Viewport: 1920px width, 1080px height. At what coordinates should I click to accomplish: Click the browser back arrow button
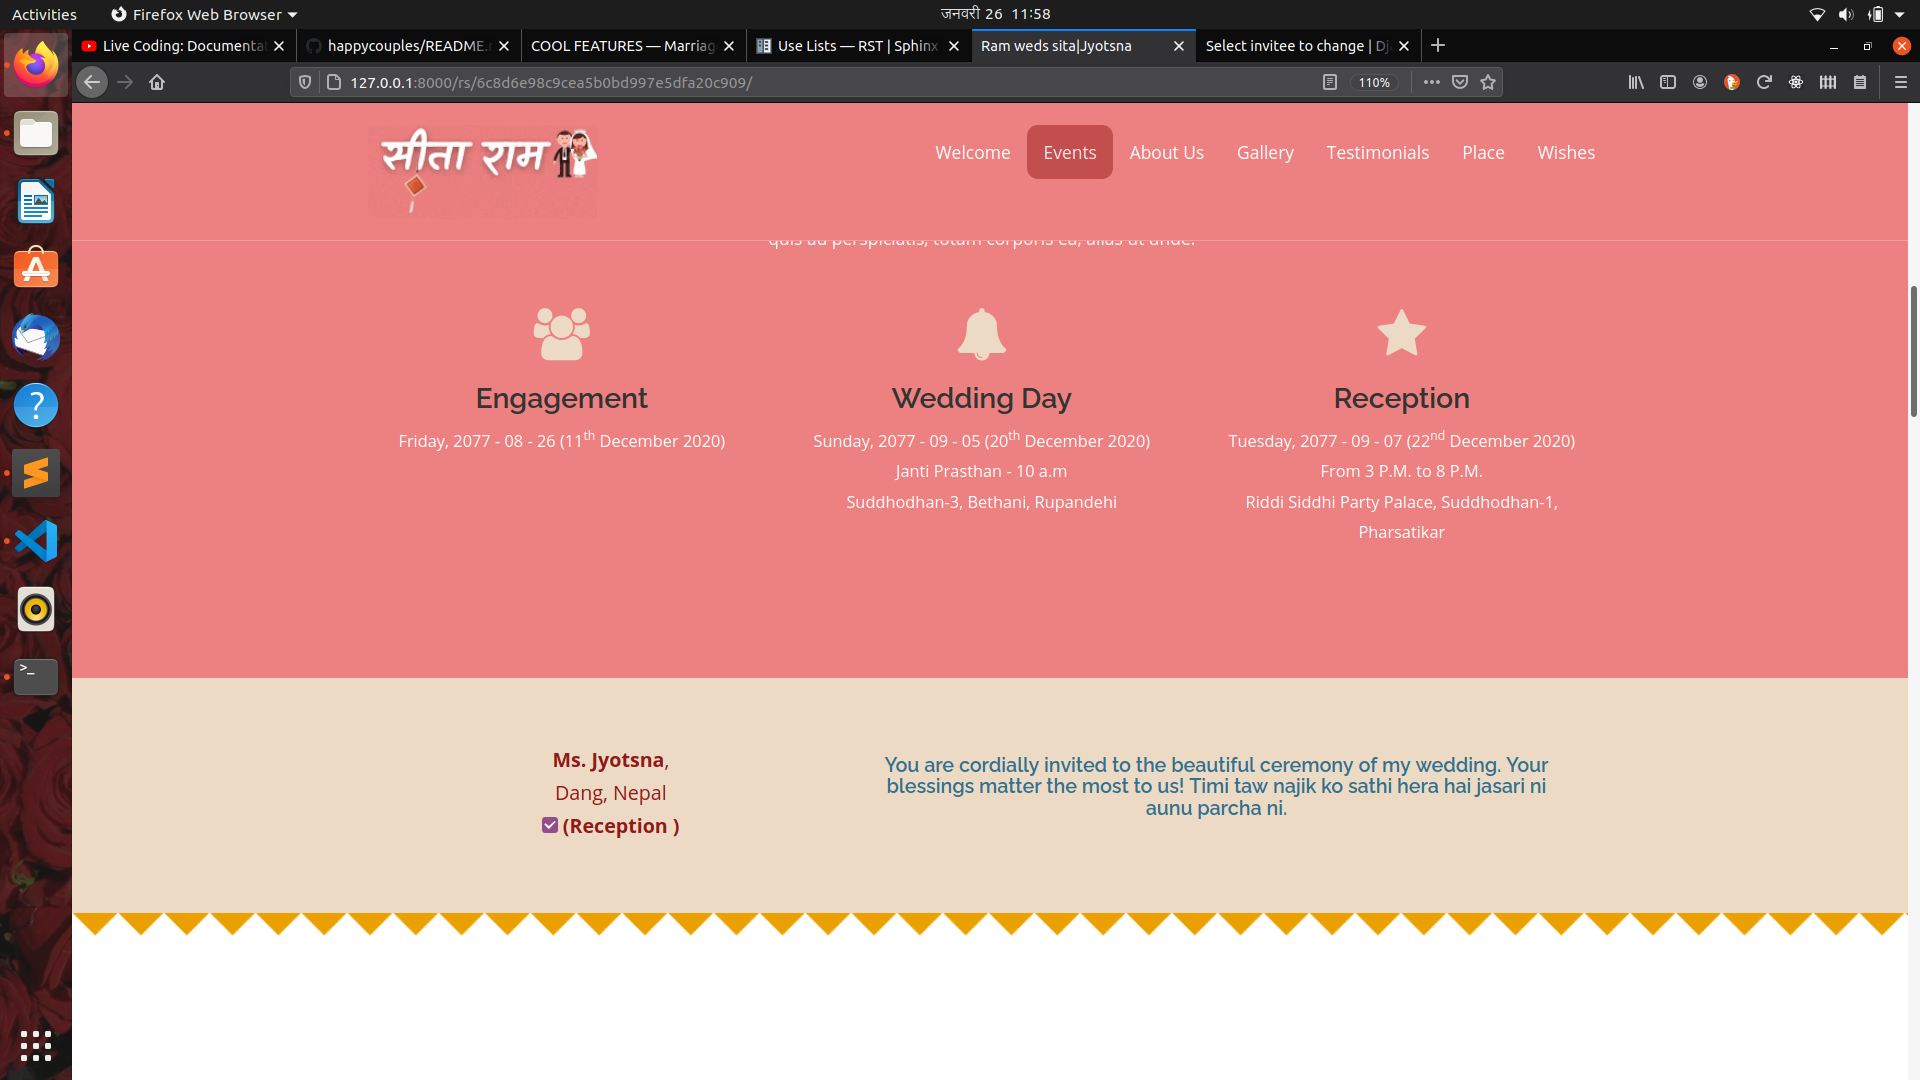92,83
